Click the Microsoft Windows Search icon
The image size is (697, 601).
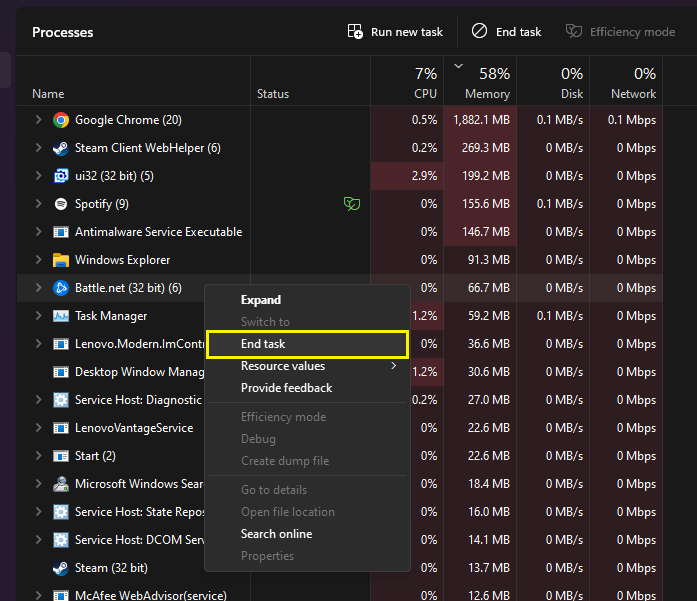click(61, 484)
